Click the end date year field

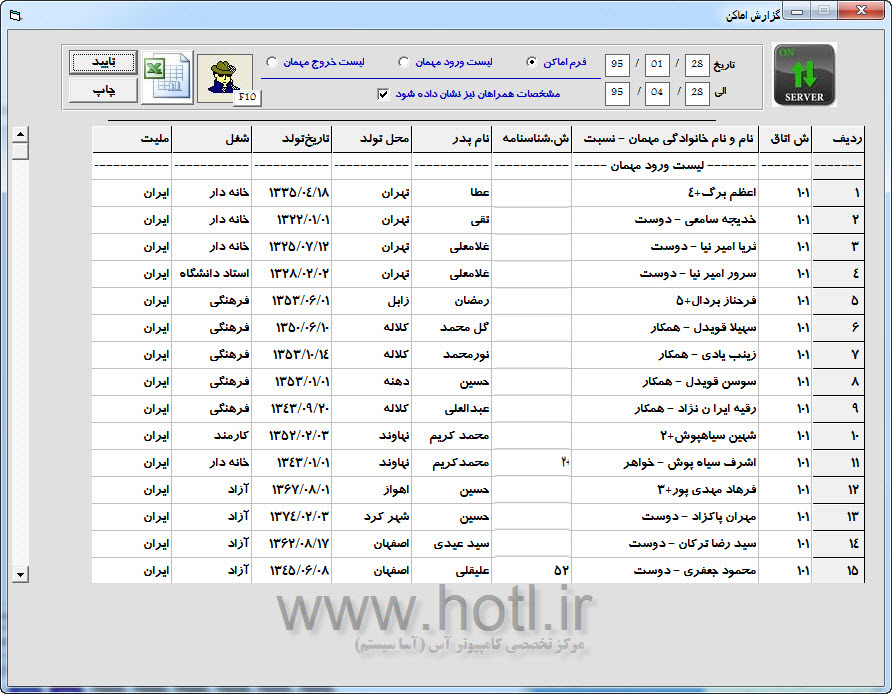click(x=617, y=93)
